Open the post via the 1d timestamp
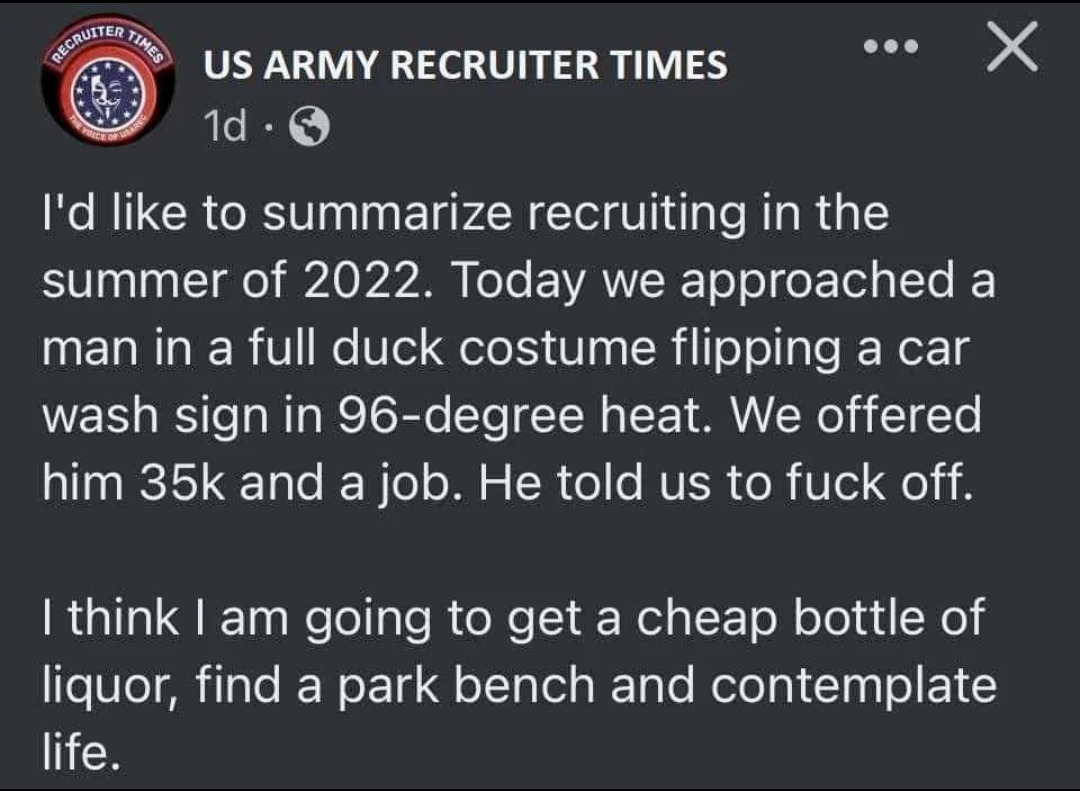Image resolution: width=1080 pixels, height=791 pixels. click(x=225, y=125)
